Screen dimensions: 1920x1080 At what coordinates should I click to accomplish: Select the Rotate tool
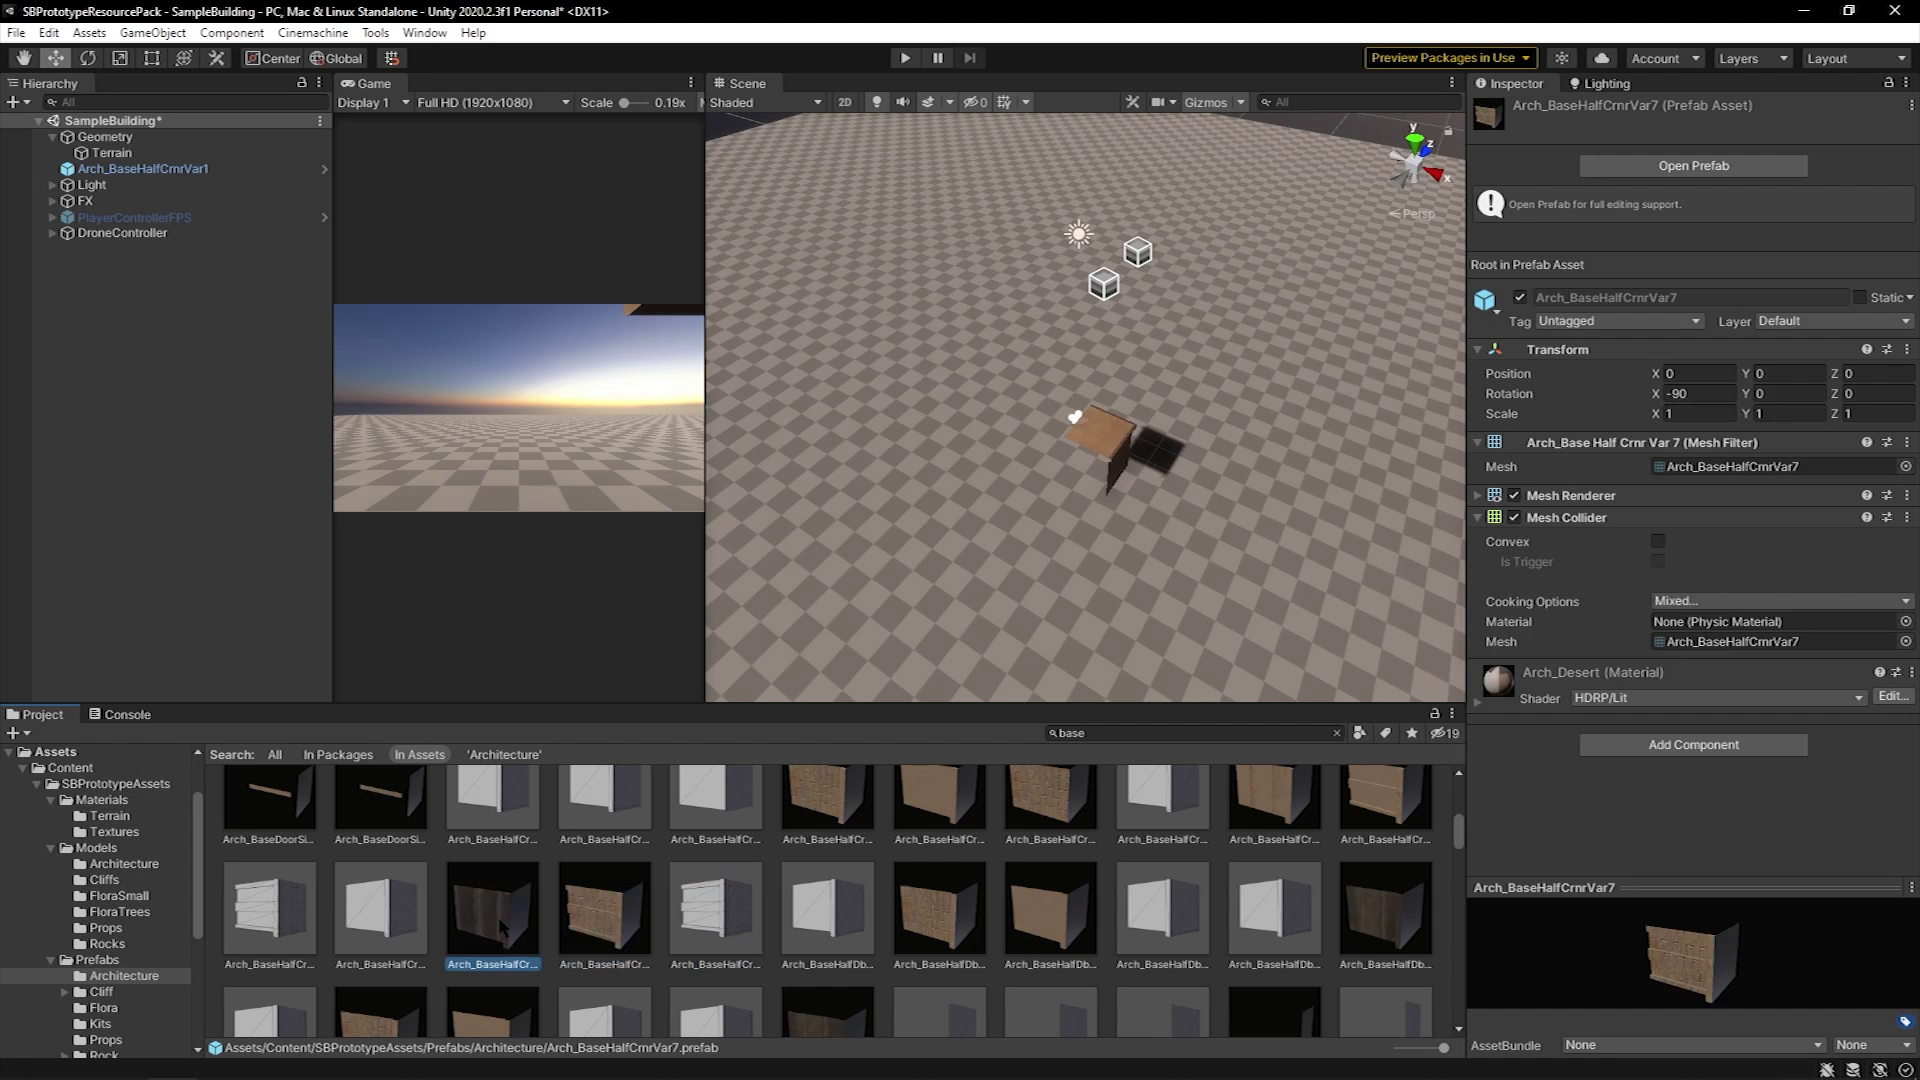(x=88, y=58)
